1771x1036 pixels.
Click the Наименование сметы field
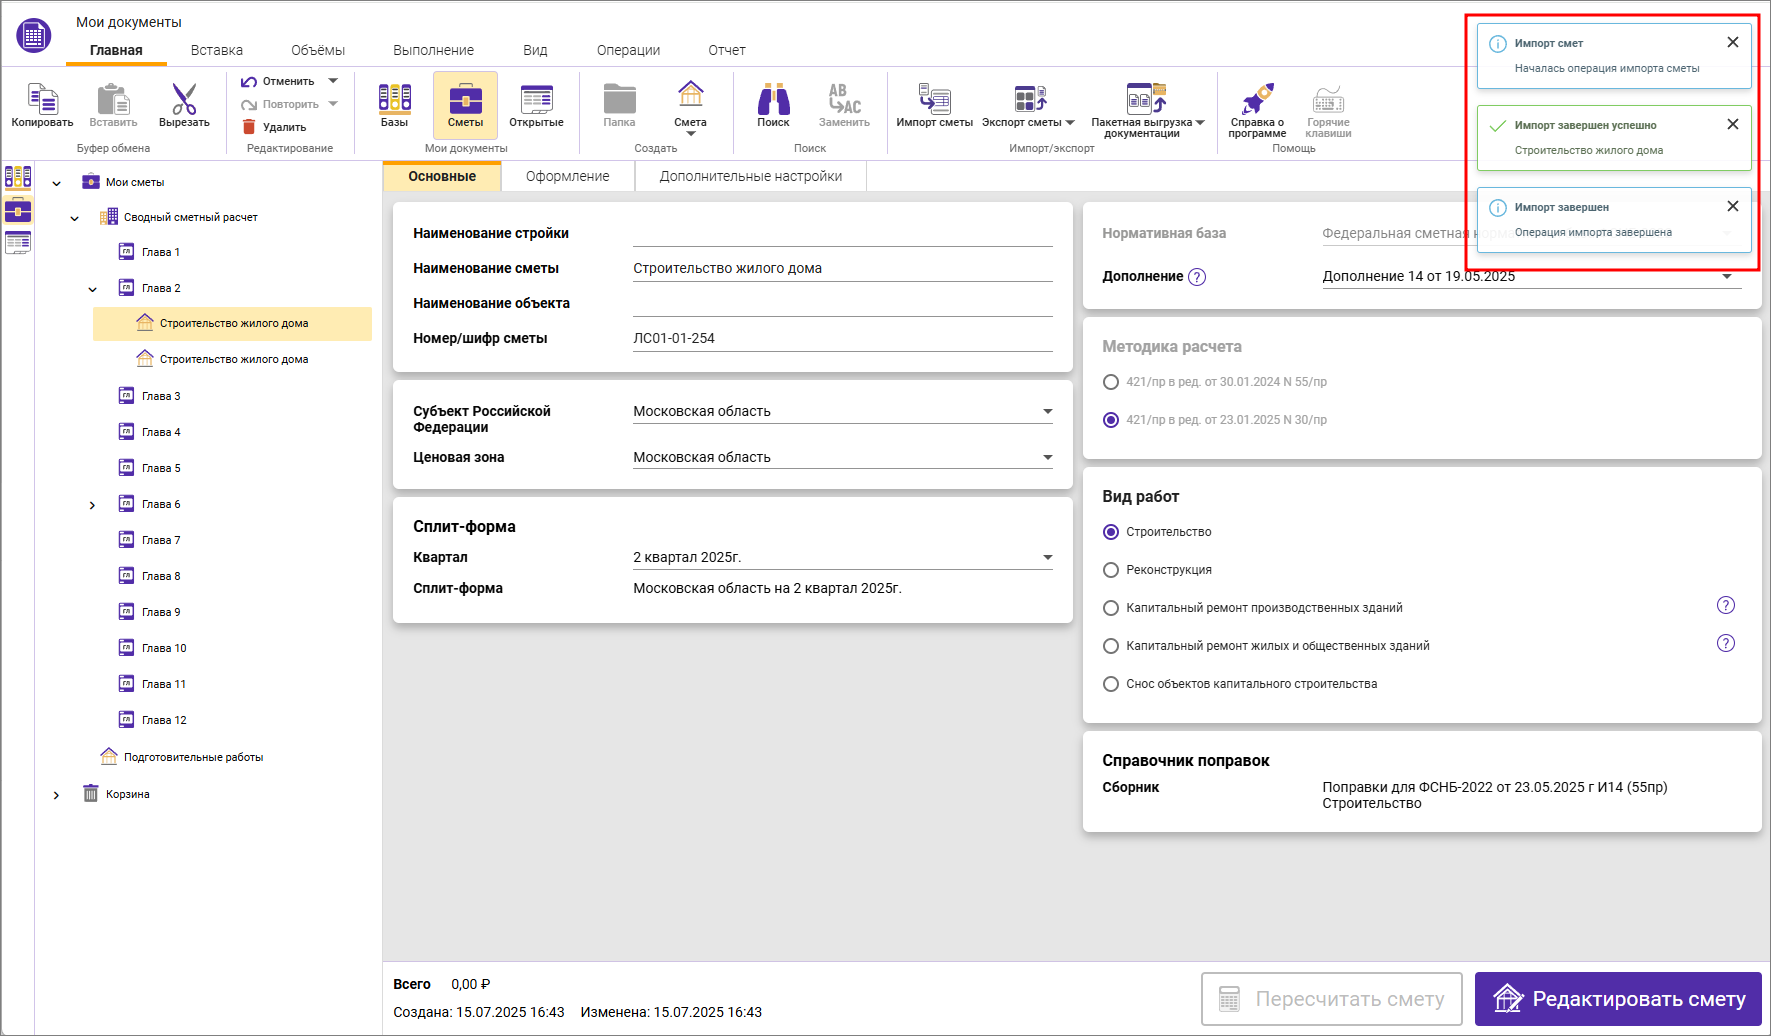point(843,268)
